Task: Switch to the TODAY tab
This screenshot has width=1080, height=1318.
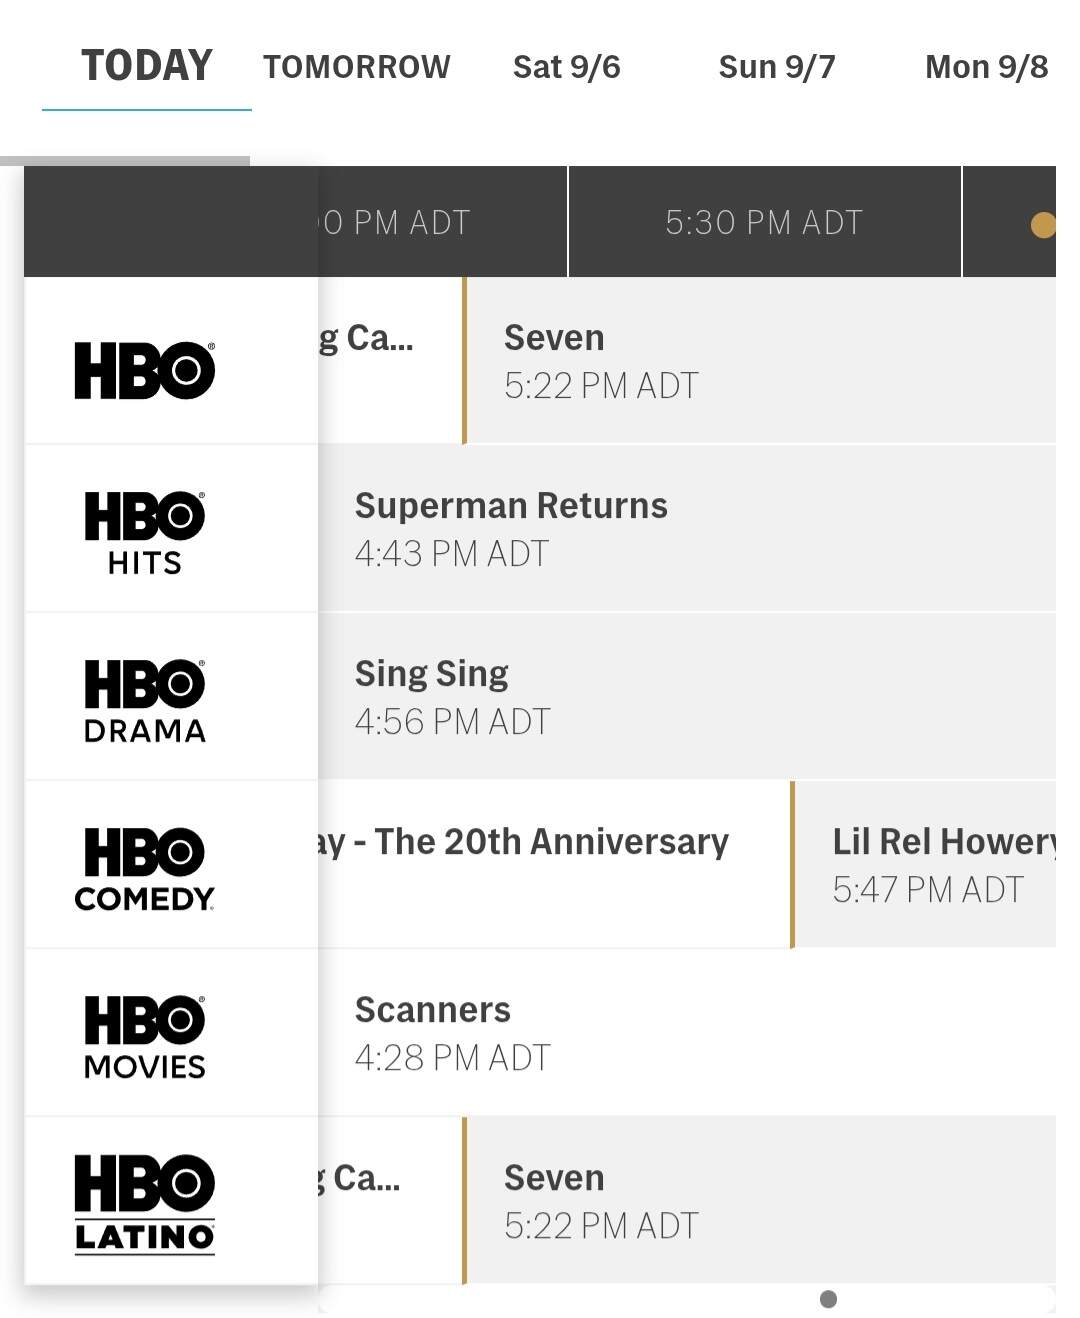Action: (147, 66)
